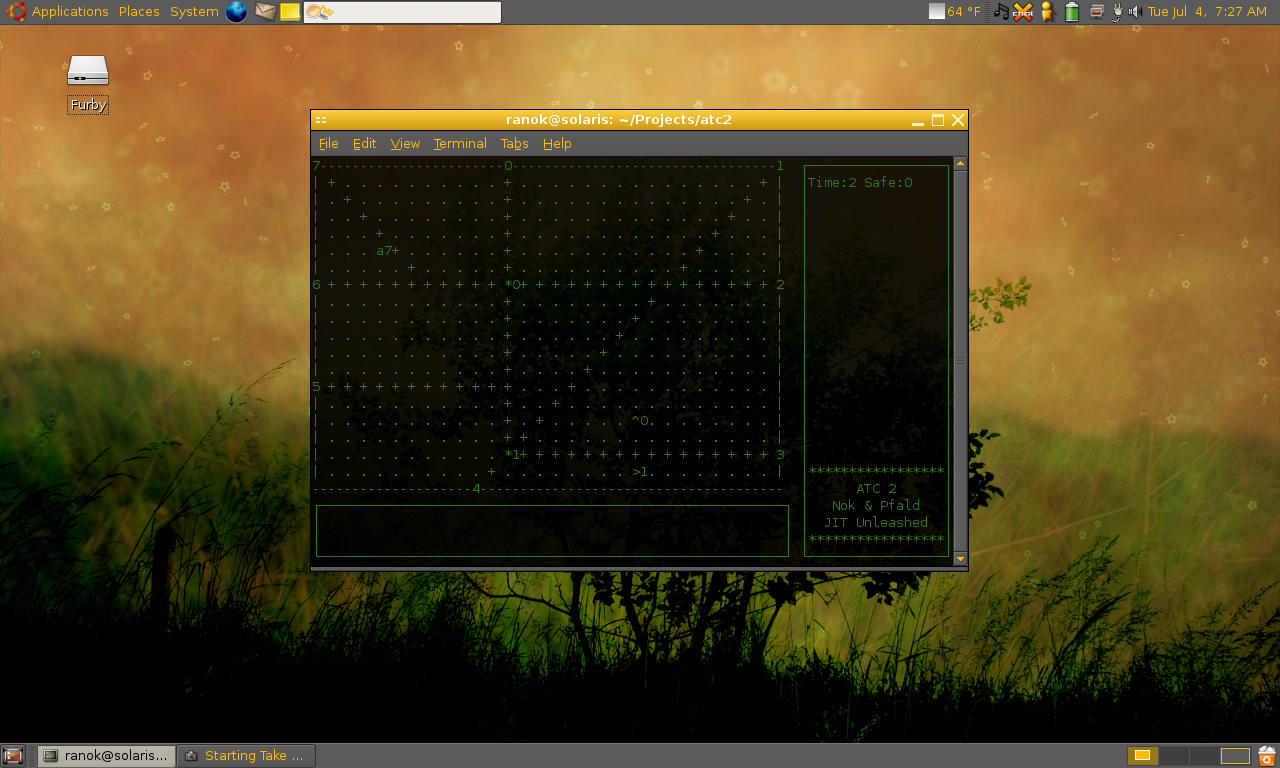Close the terminal window
1280x768 pixels.
point(958,120)
